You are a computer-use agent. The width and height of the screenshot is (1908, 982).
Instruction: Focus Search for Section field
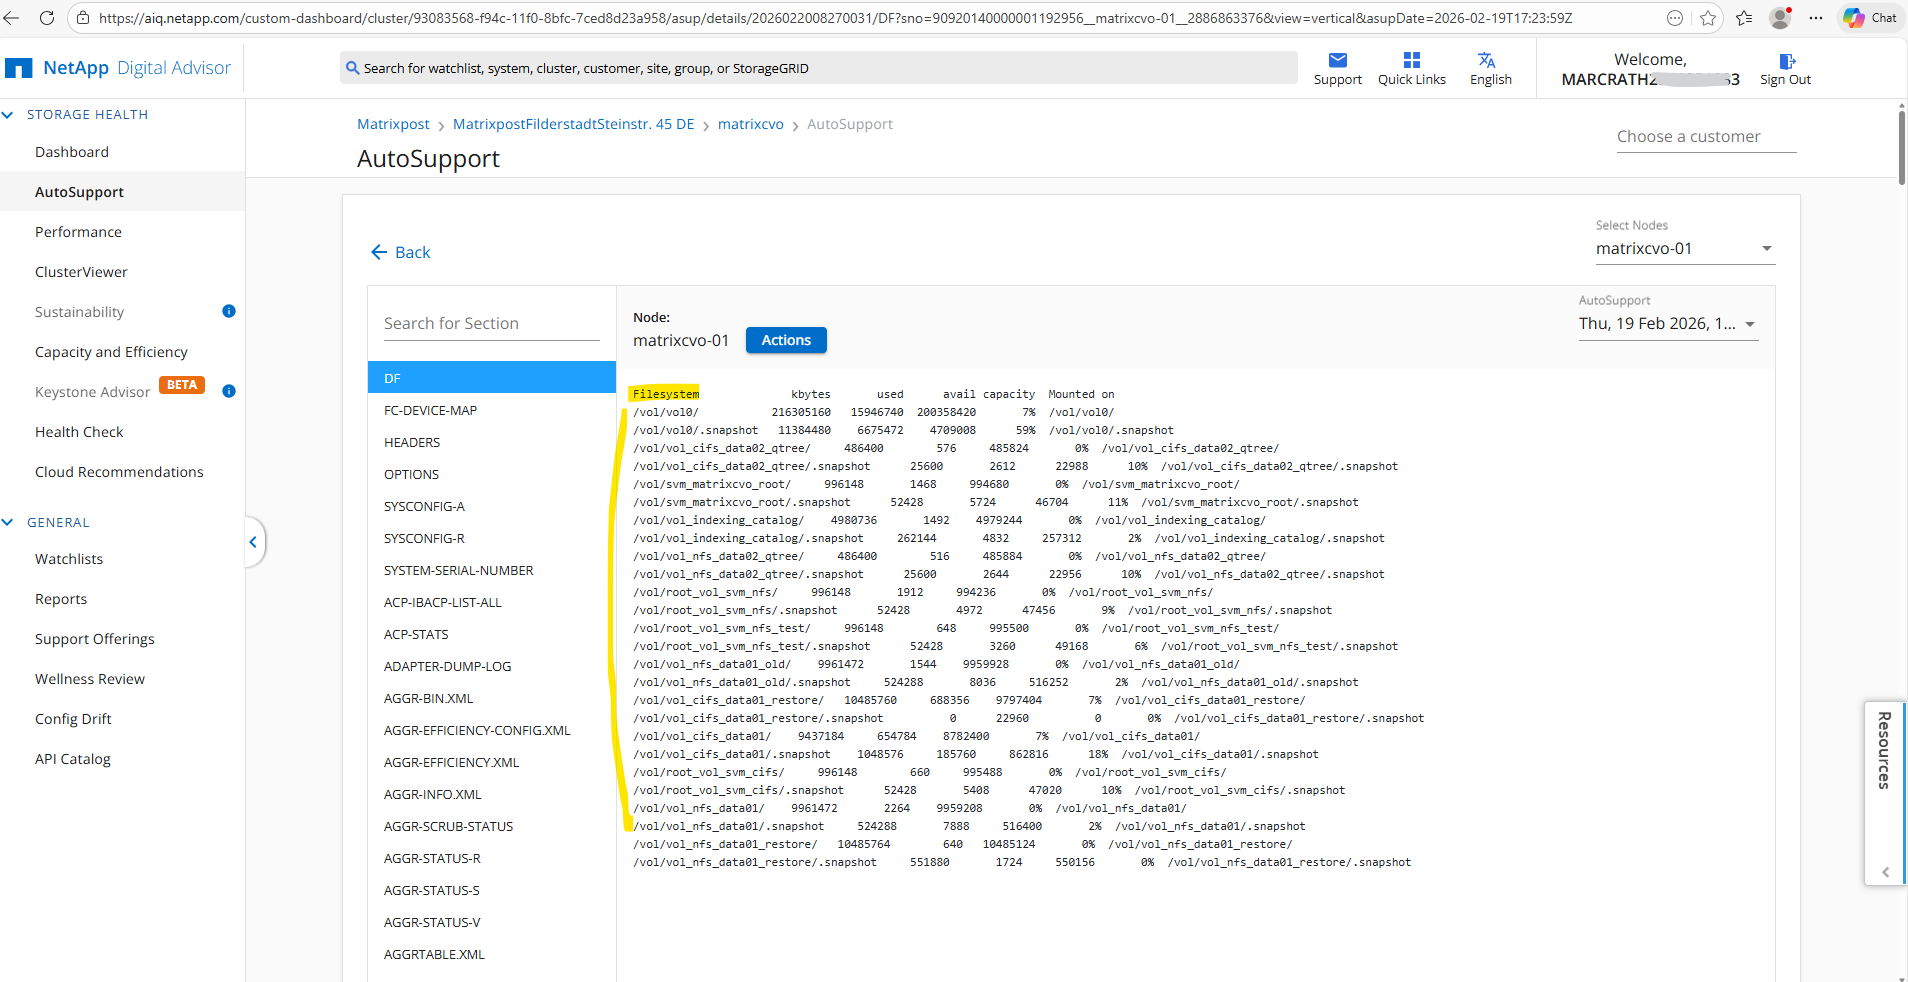pos(491,324)
